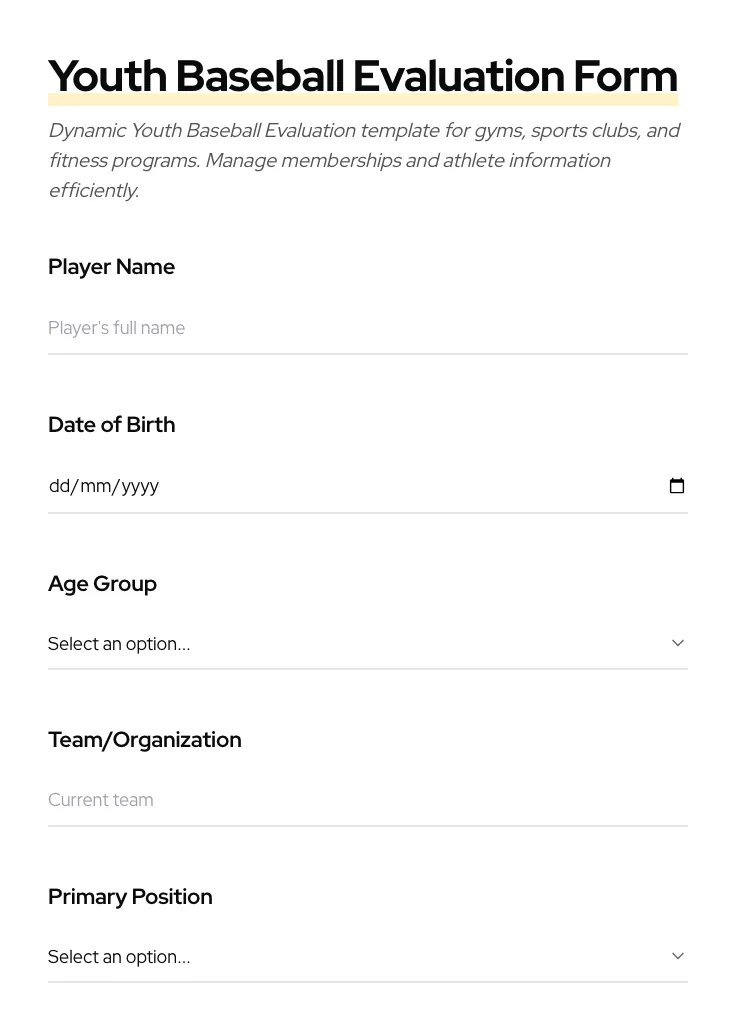Click the Date of Birth label
This screenshot has height=1024, width=736.
pos(111,424)
